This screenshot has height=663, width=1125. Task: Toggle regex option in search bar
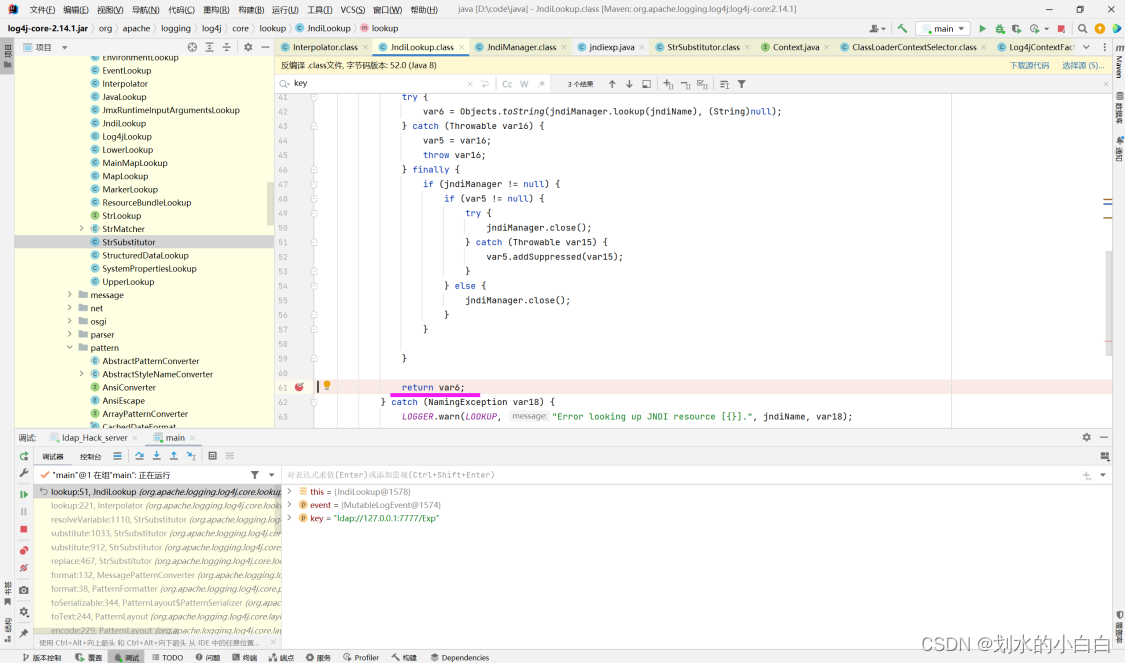pyautogui.click(x=541, y=84)
